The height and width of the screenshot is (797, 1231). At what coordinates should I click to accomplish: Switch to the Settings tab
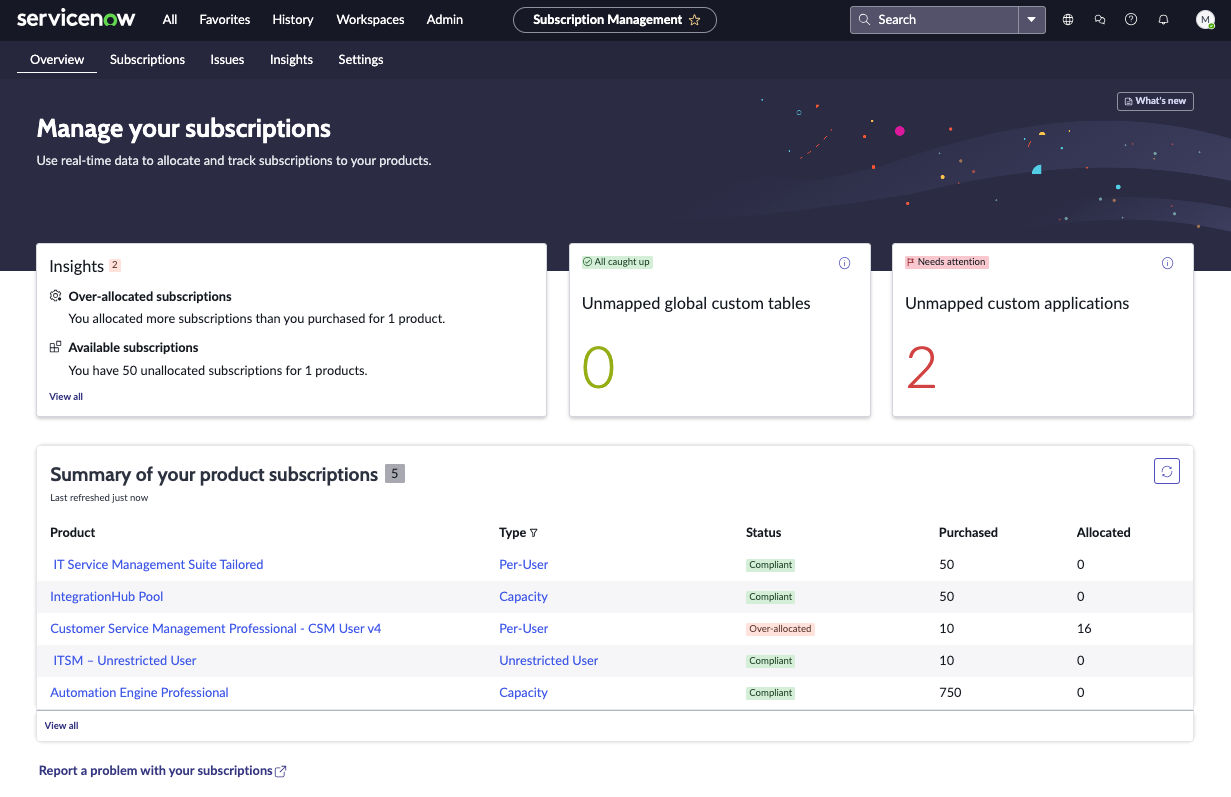point(361,60)
